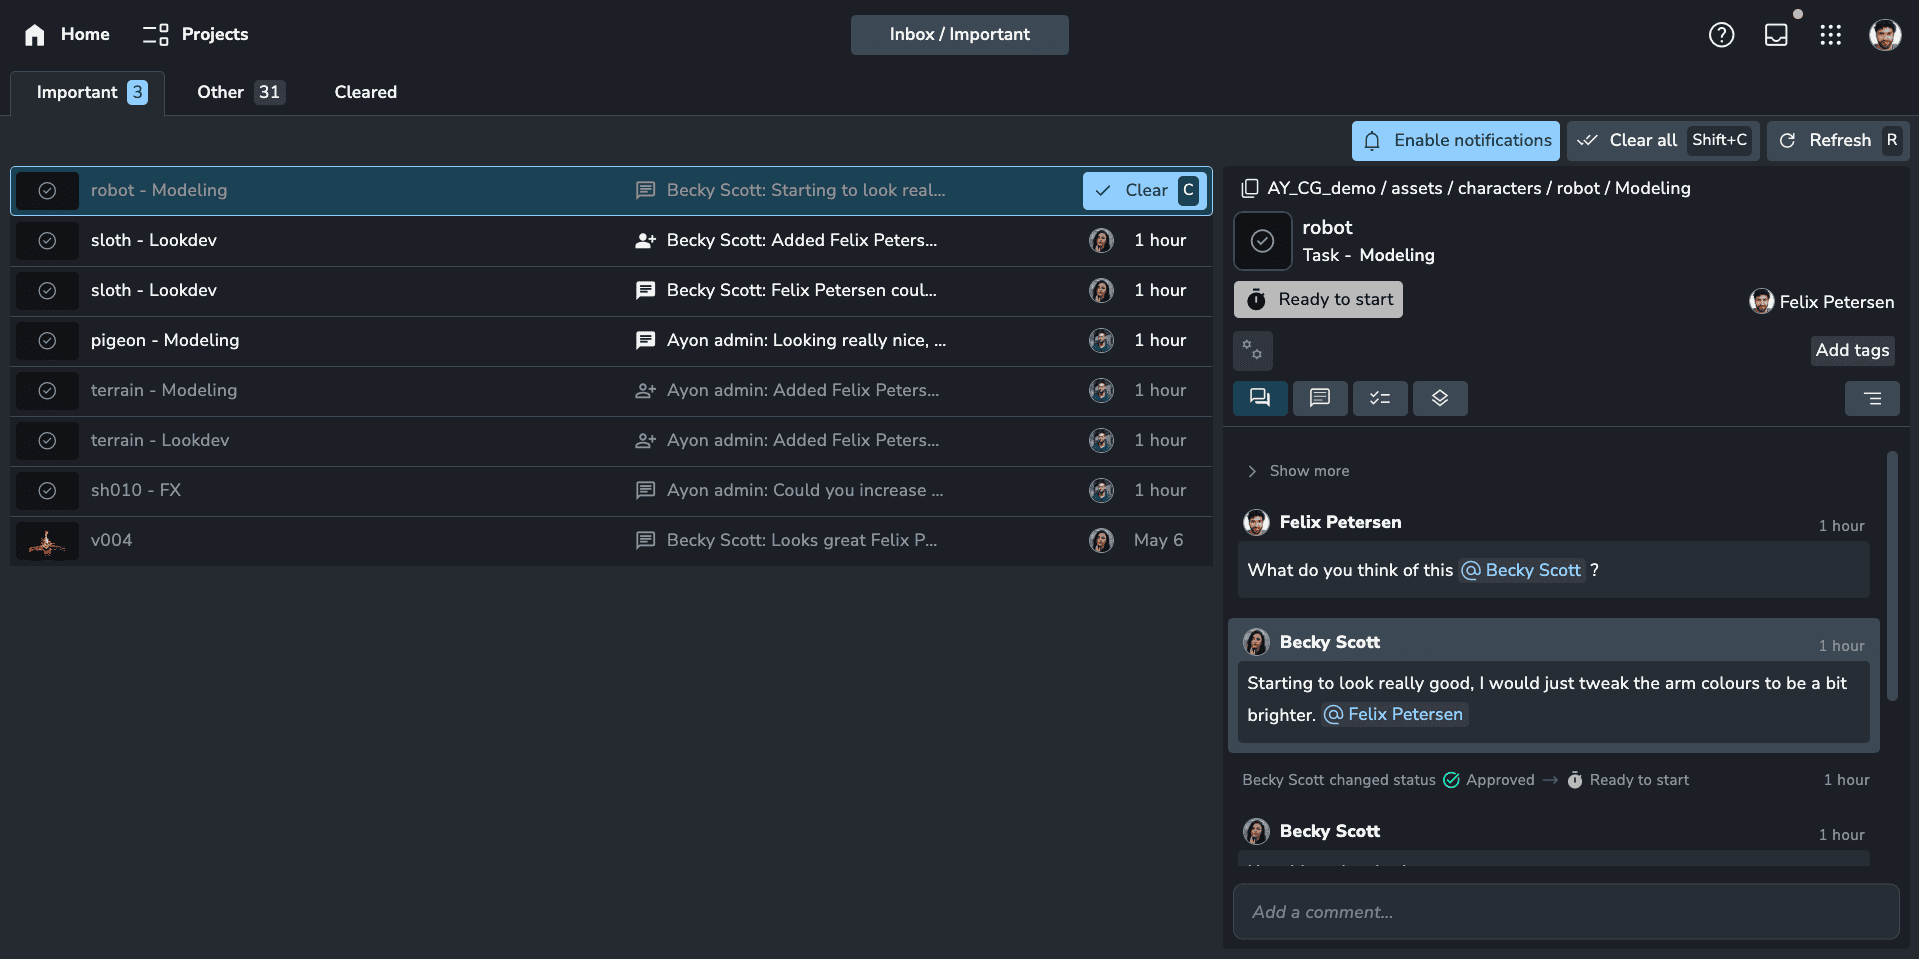The height and width of the screenshot is (959, 1919).
Task: Click the Add a comment field
Action: (x=1565, y=912)
